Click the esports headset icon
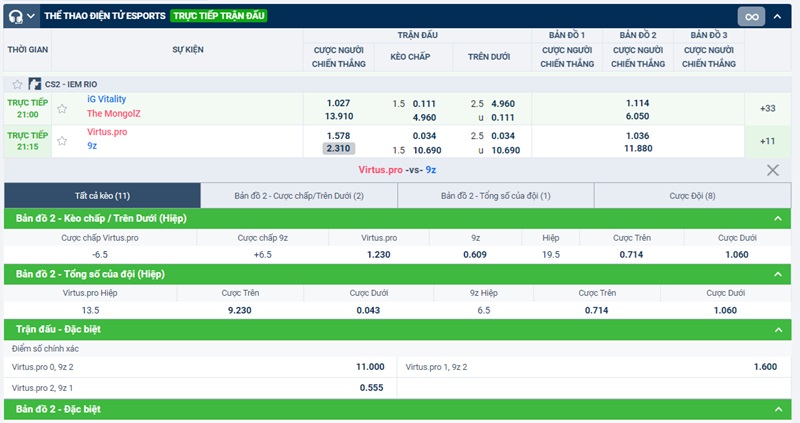Screen dimensions: 800x423 (17, 16)
